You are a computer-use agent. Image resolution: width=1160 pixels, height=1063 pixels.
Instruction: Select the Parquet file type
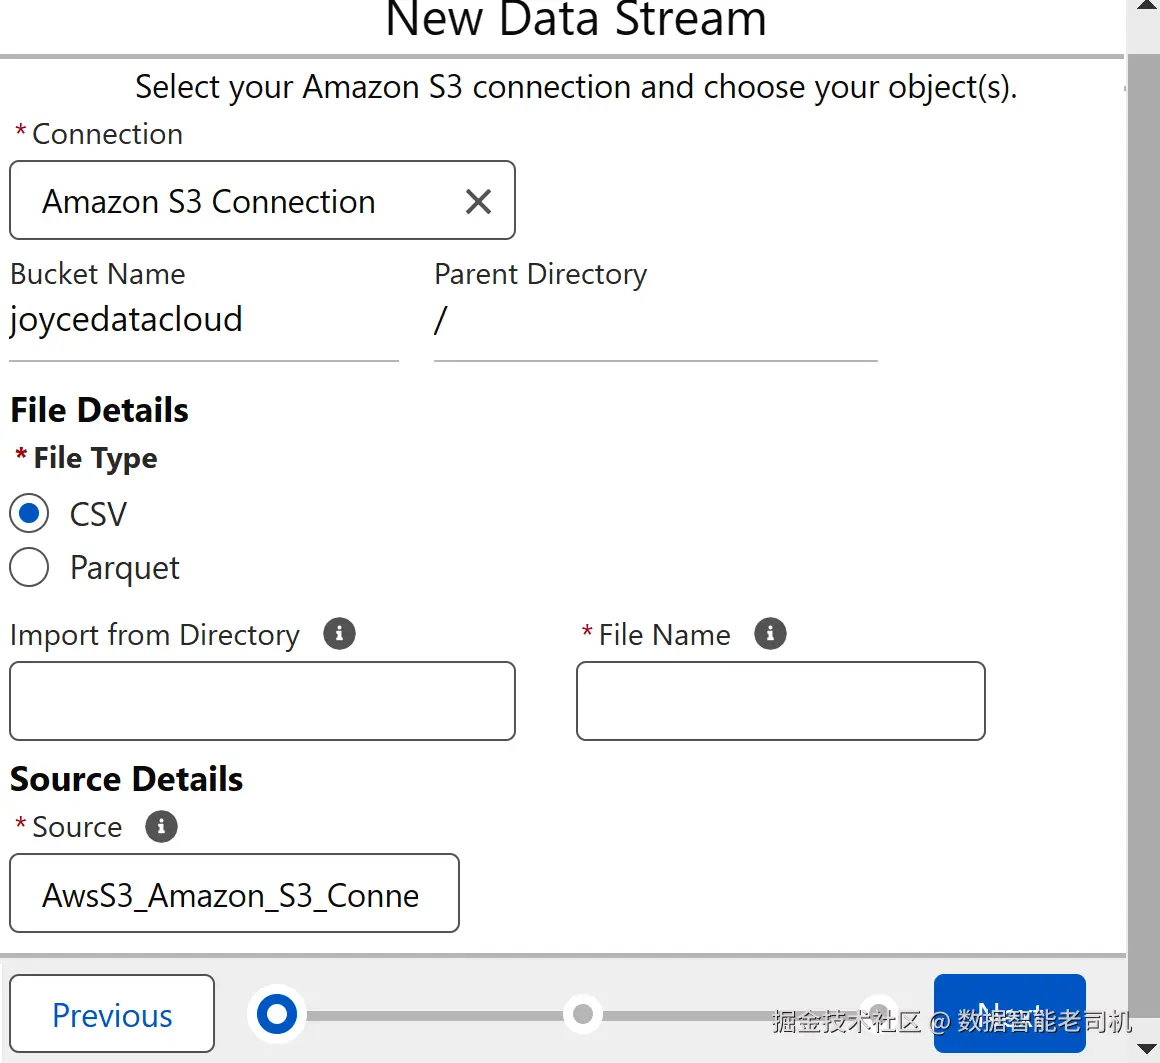30,567
